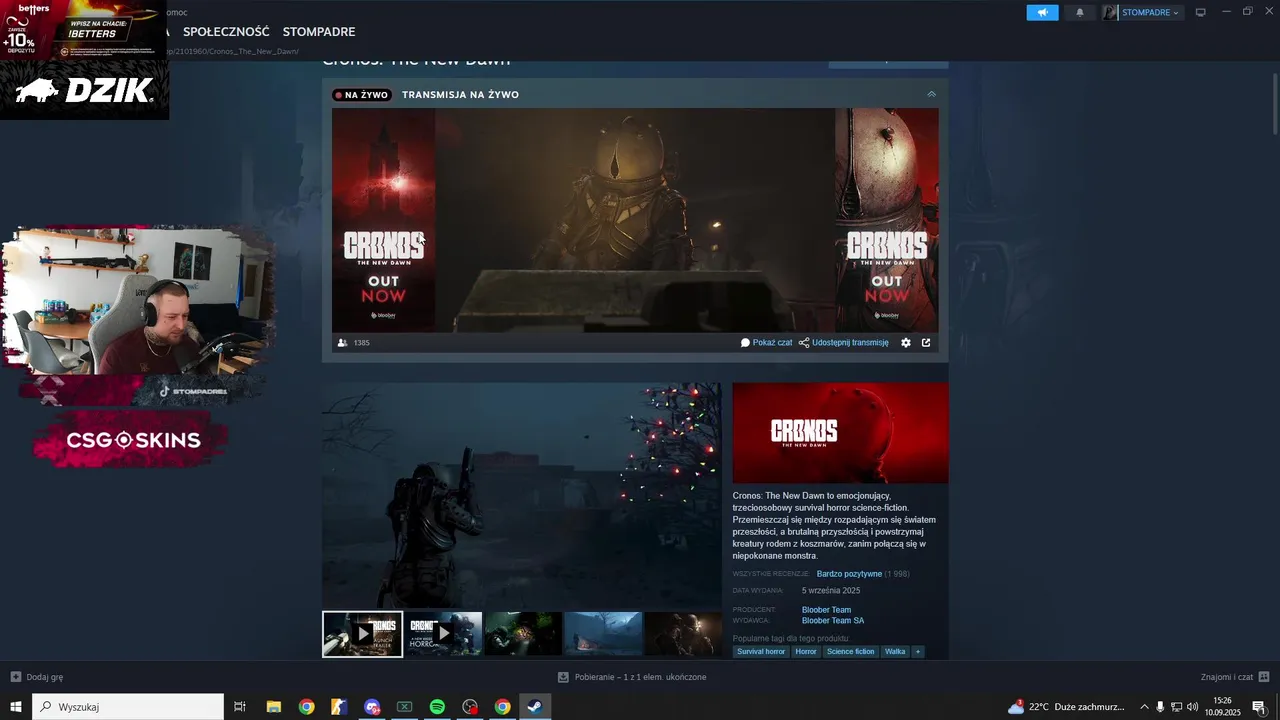Viewport: 1280px width, 720px height.
Task: Click the Horror tag
Action: pos(806,652)
